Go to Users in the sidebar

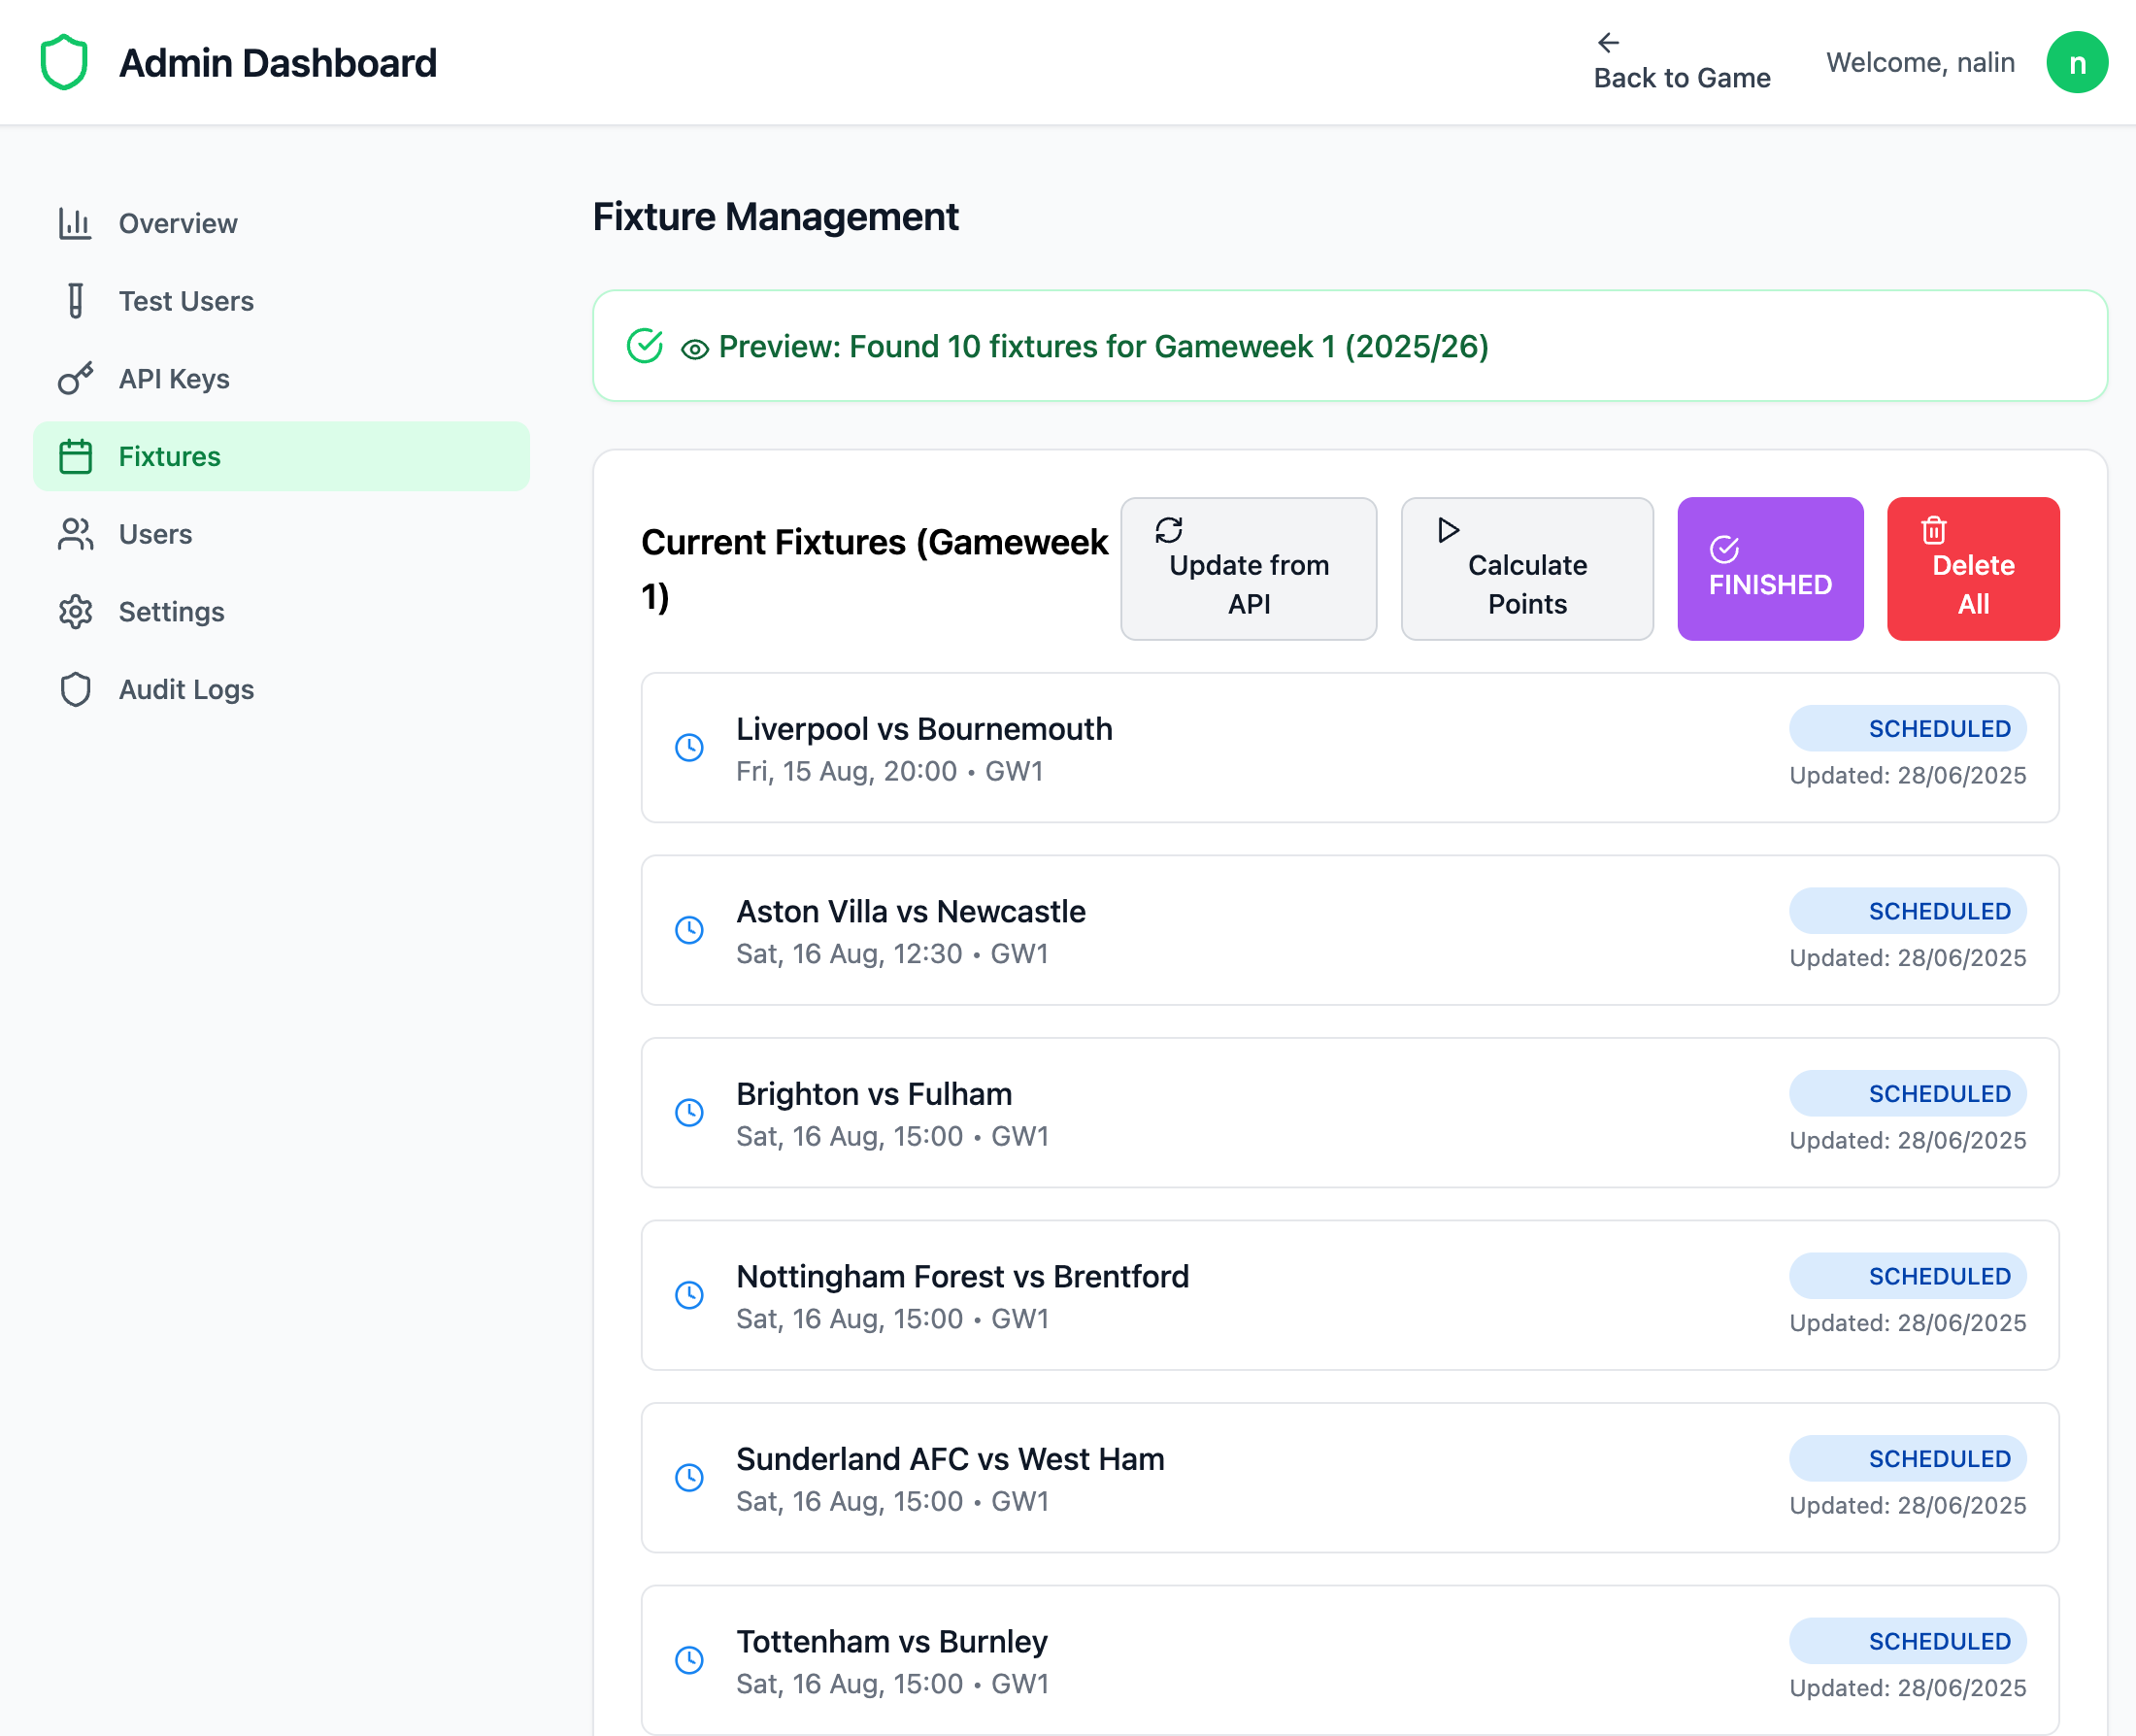click(x=155, y=534)
